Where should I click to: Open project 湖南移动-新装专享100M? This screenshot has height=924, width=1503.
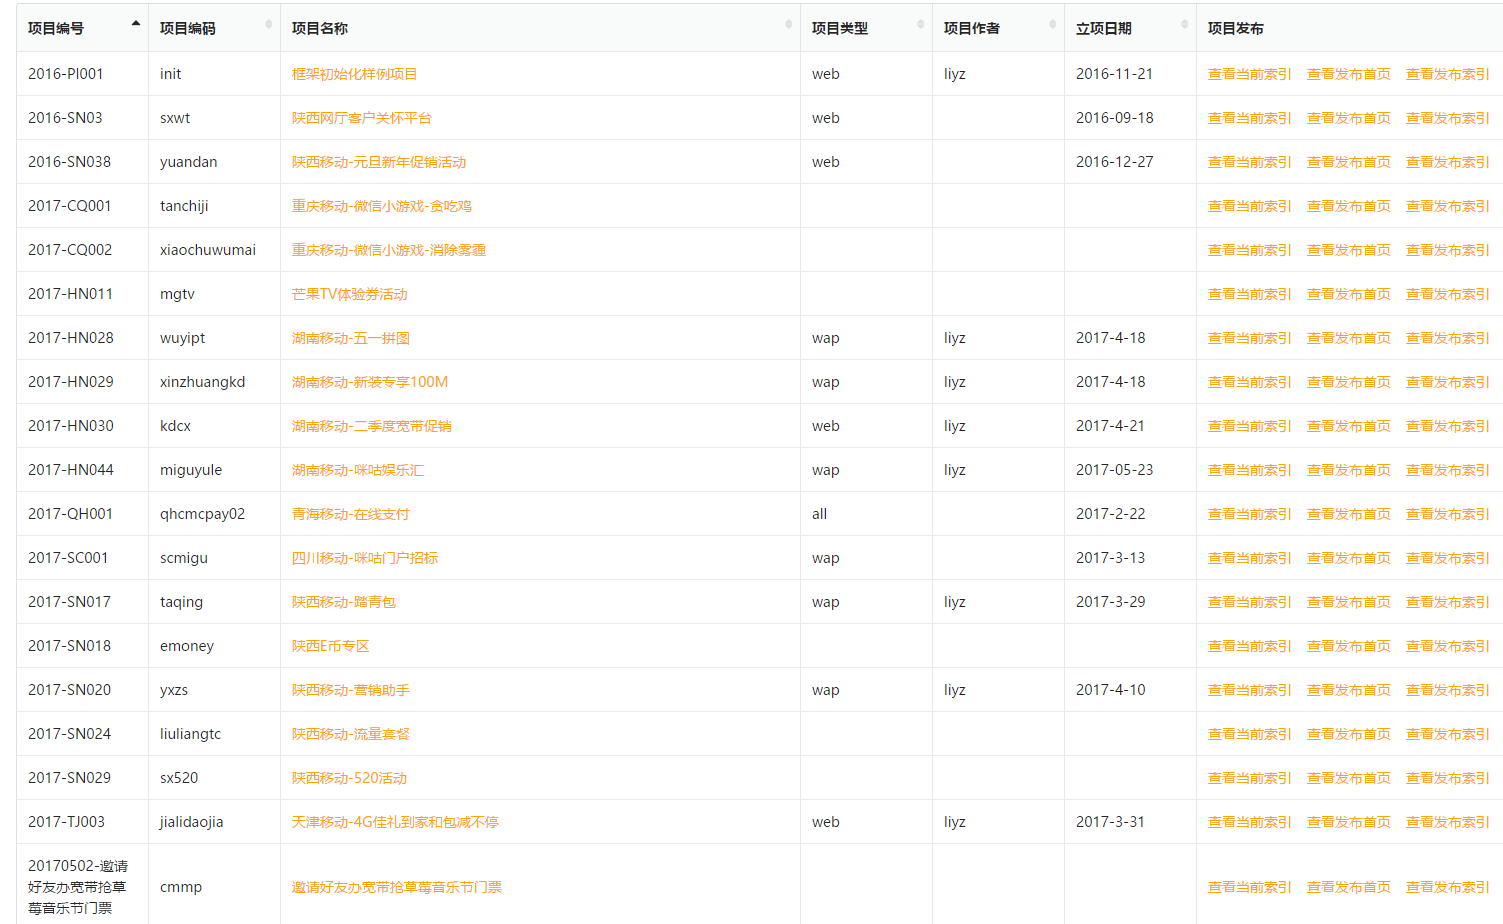coord(370,382)
